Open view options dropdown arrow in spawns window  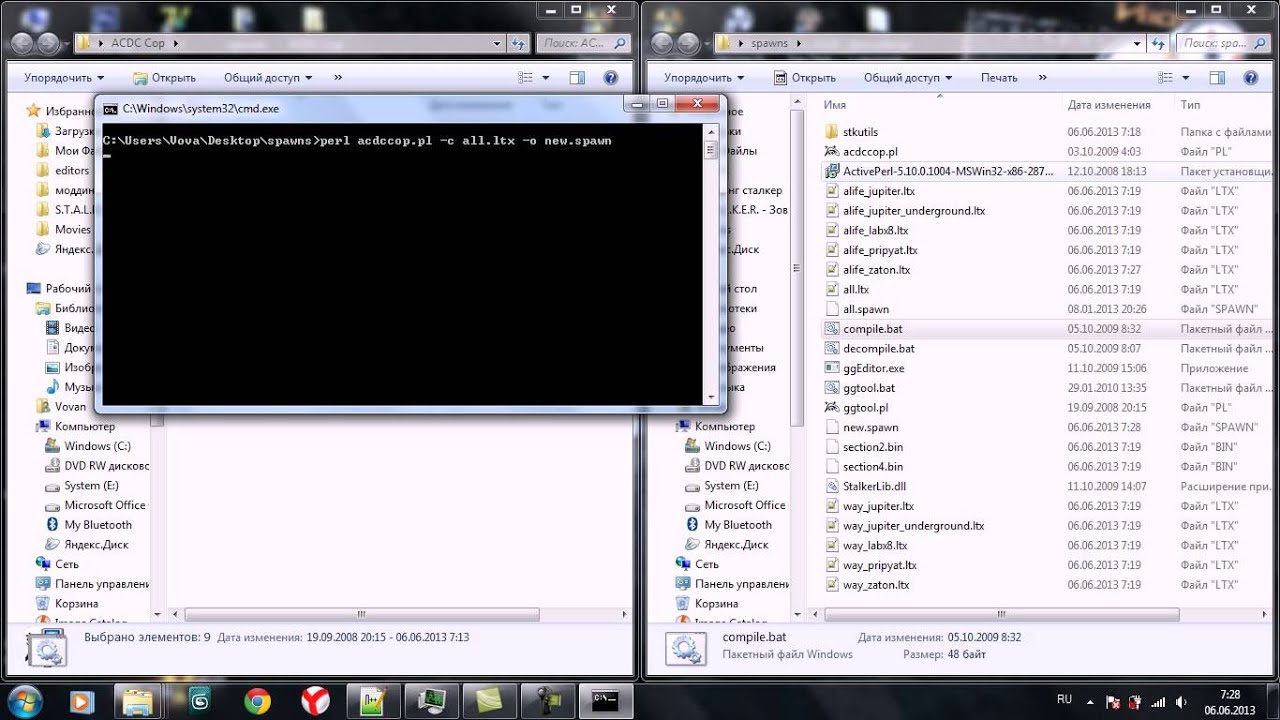point(1185,78)
